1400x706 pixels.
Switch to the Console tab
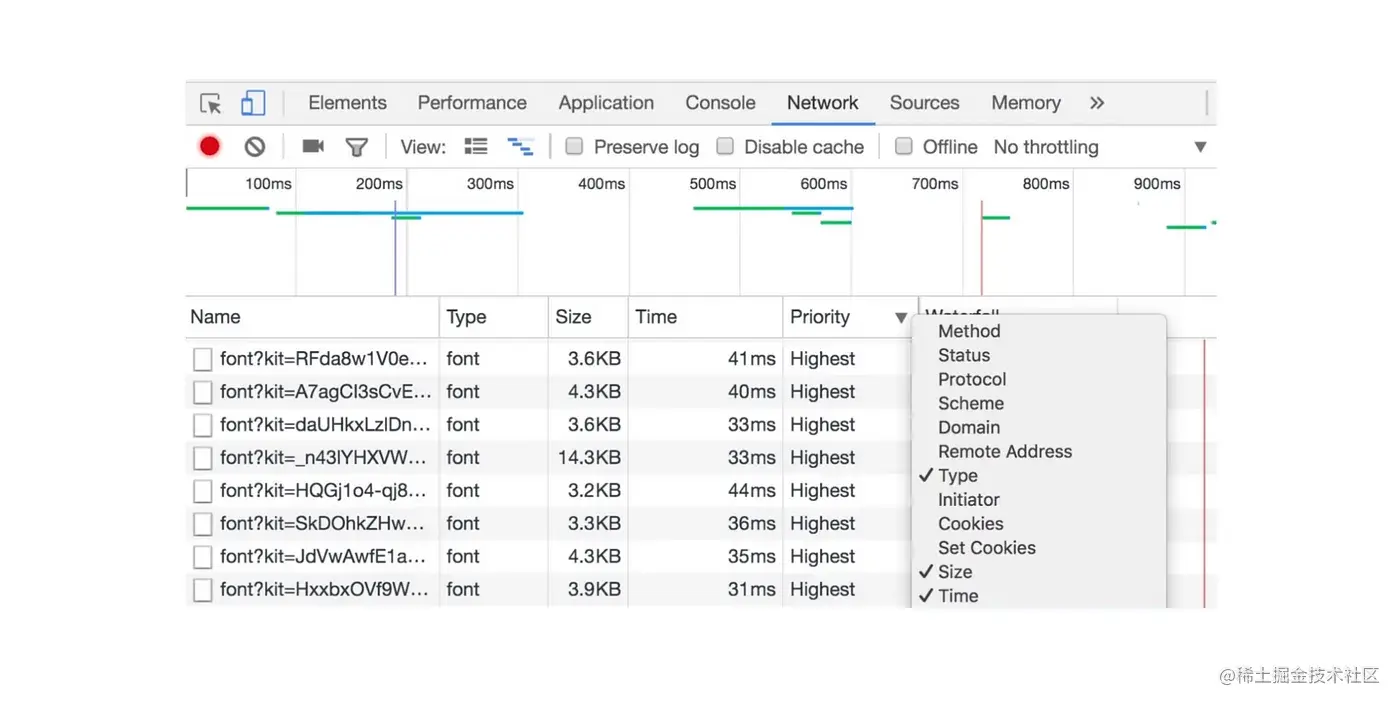pos(720,103)
